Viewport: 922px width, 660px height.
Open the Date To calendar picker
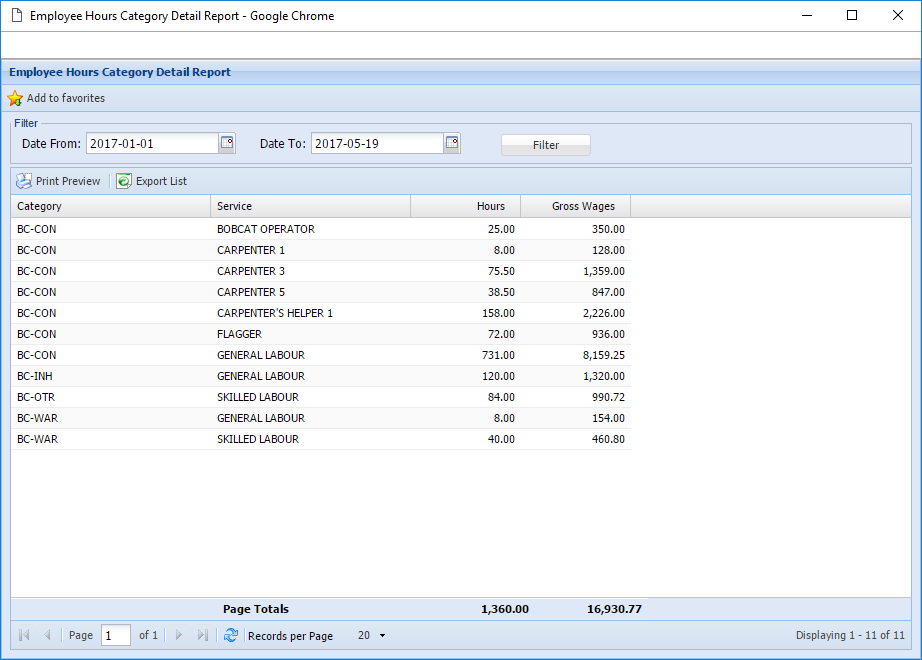tap(451, 143)
